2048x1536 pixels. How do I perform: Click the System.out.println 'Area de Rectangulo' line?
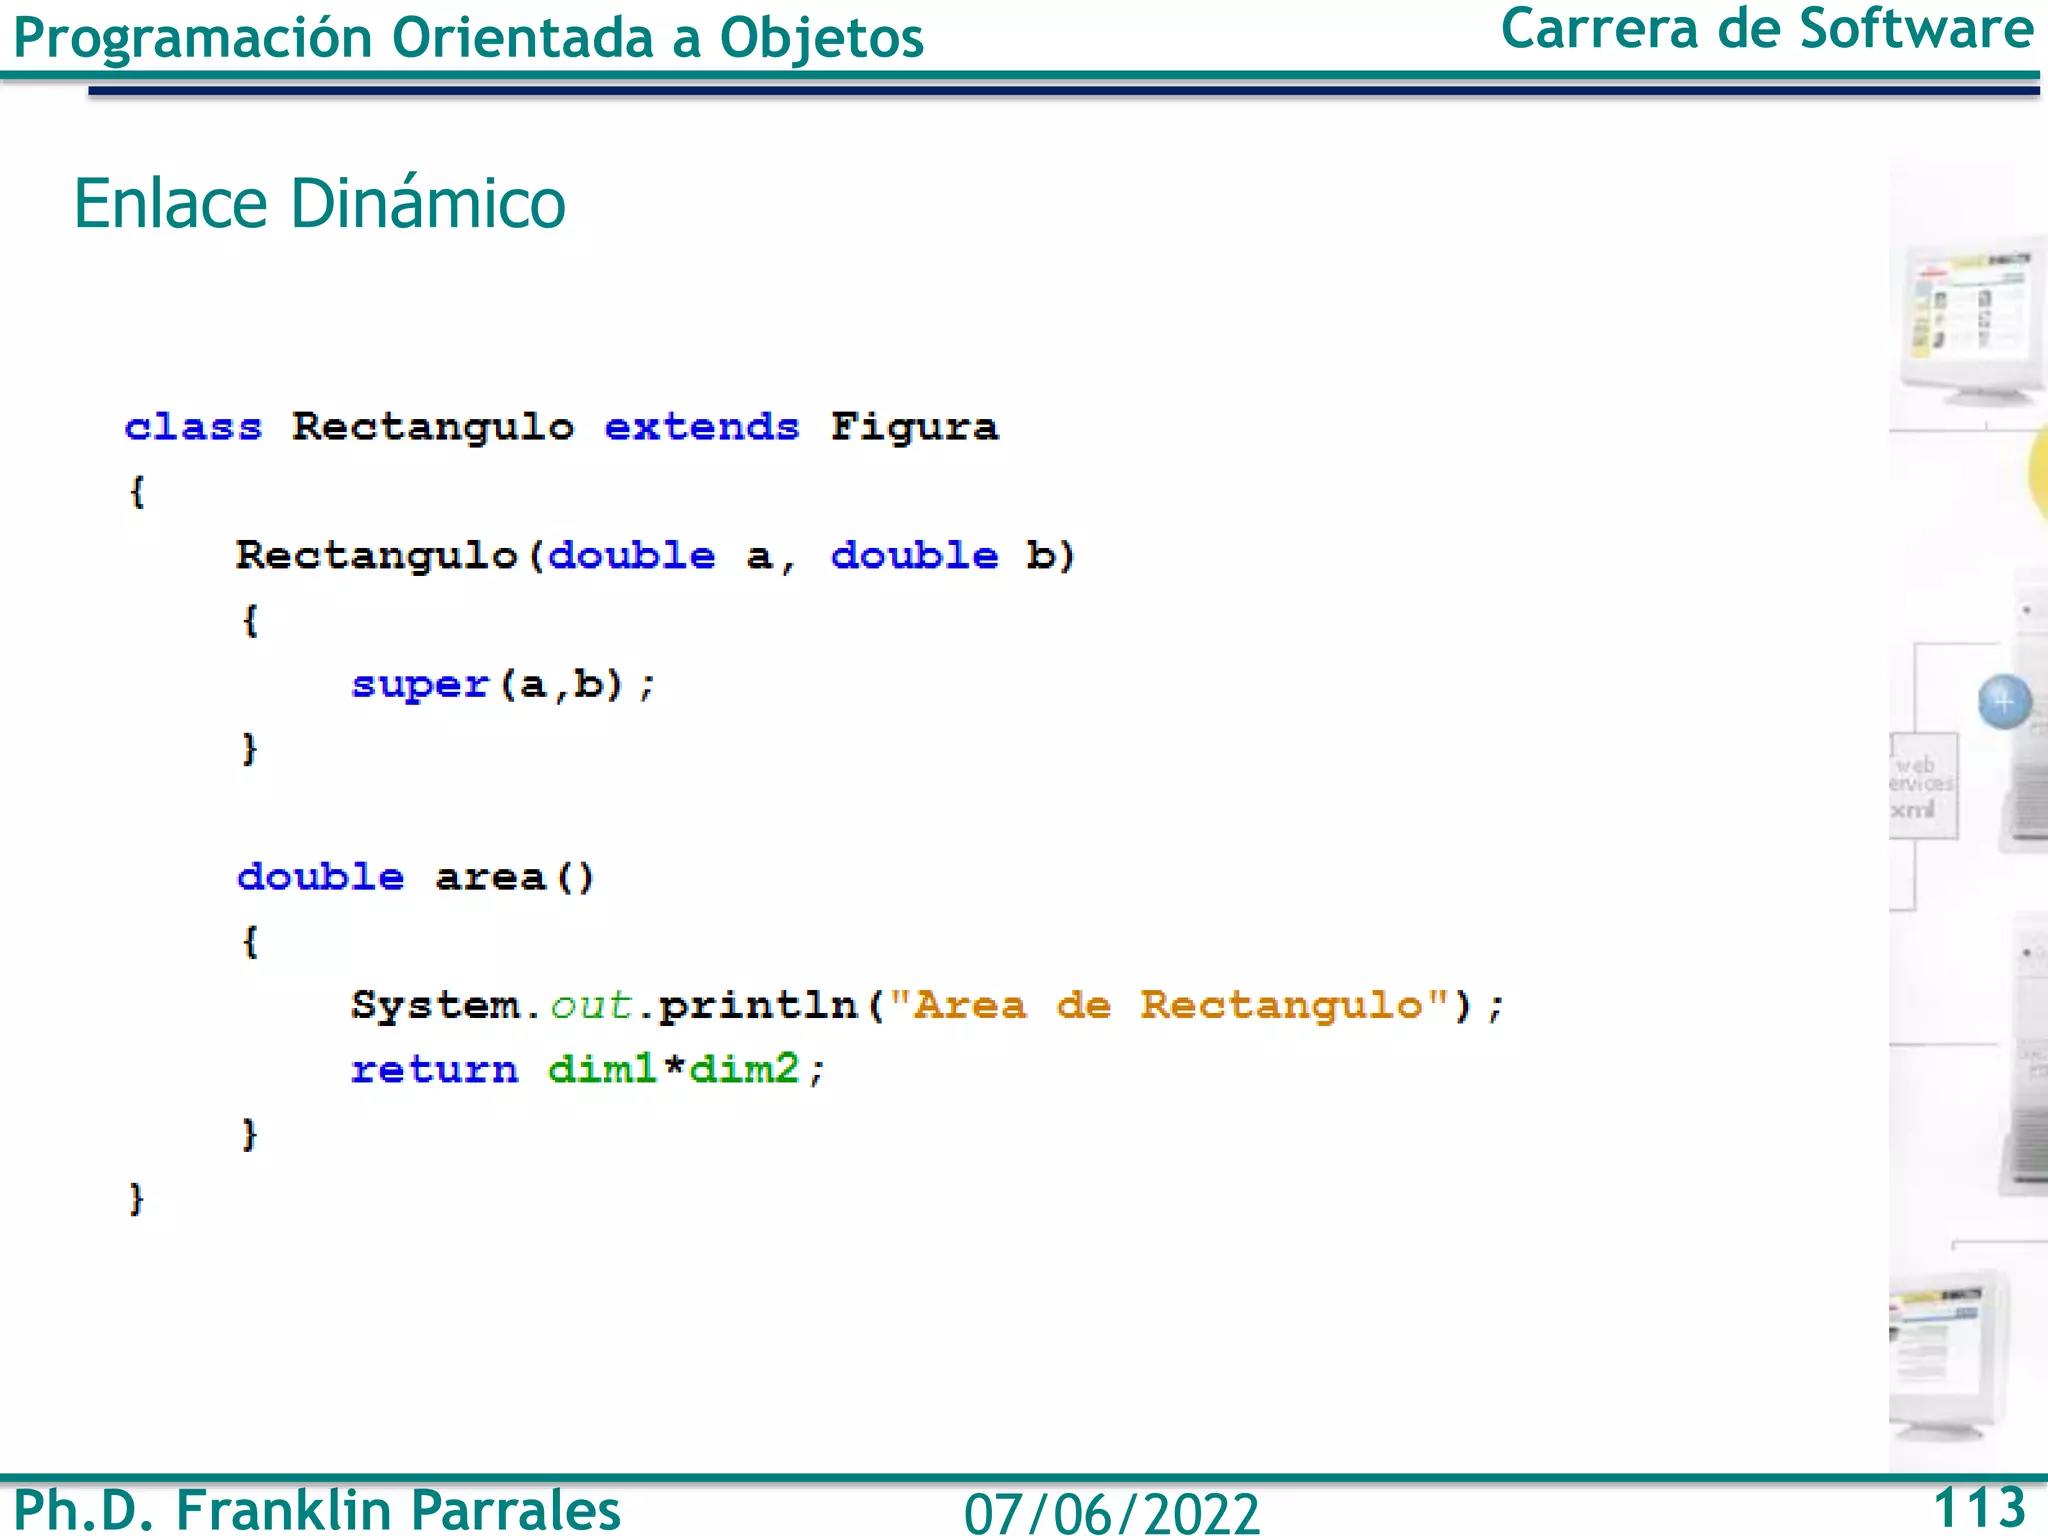(x=927, y=1006)
